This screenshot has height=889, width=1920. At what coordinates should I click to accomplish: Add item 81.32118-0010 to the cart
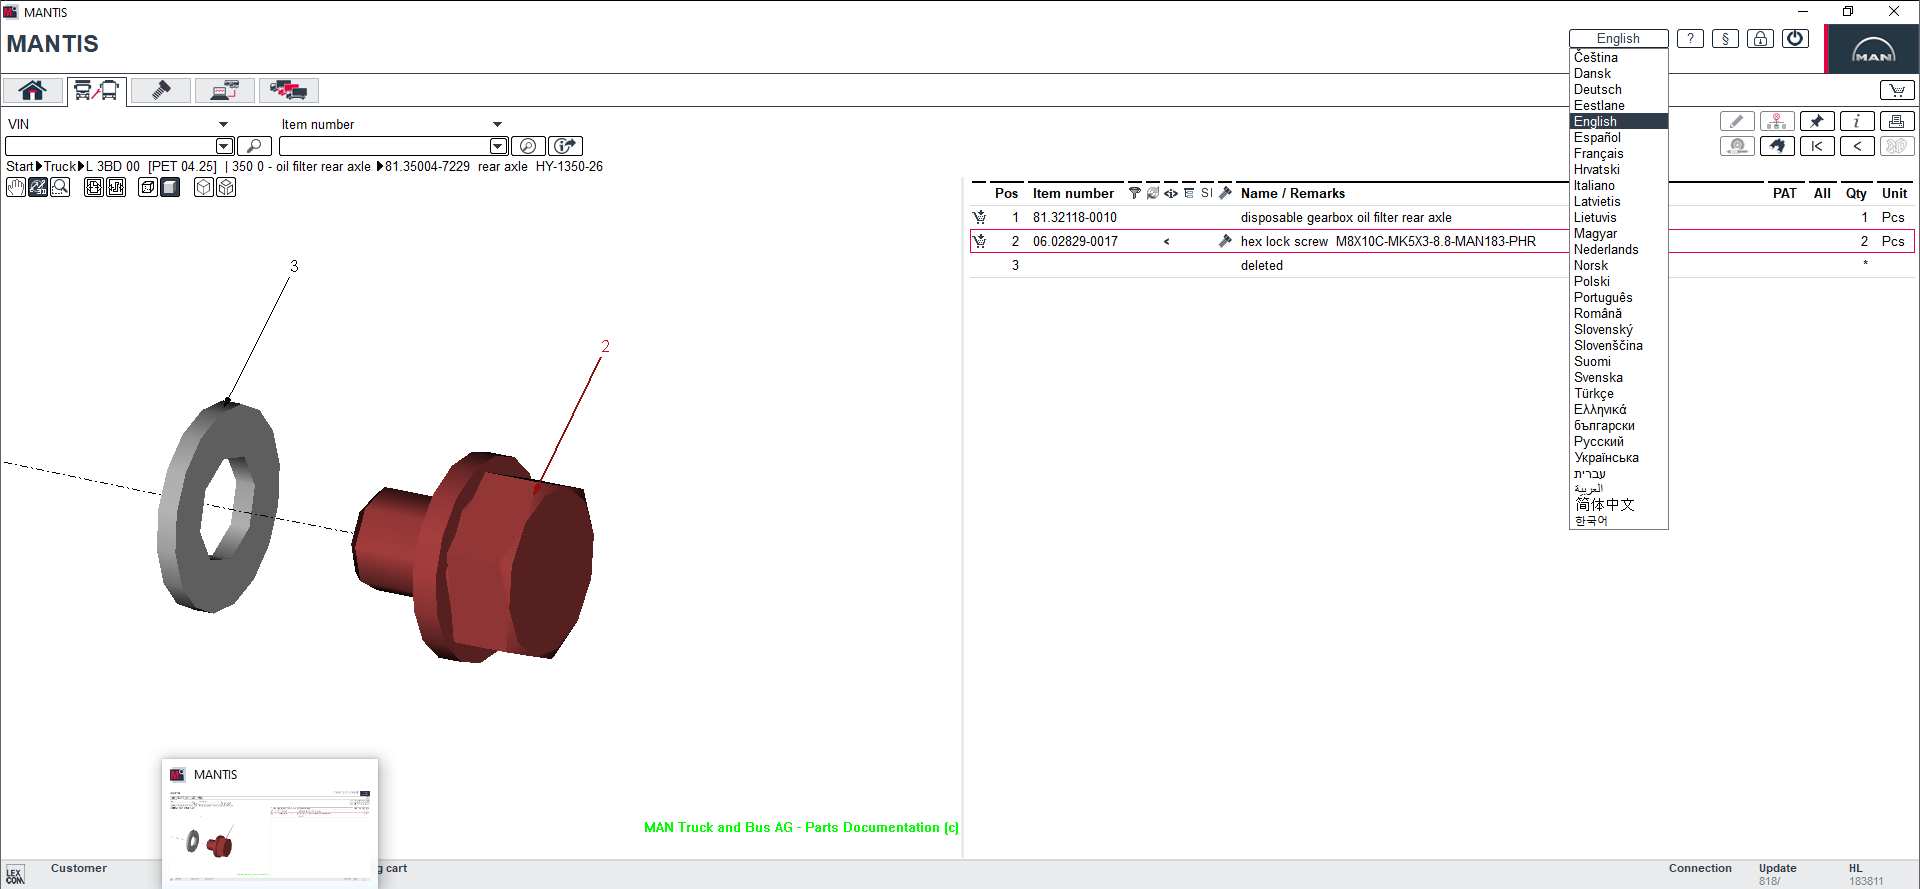pos(979,217)
